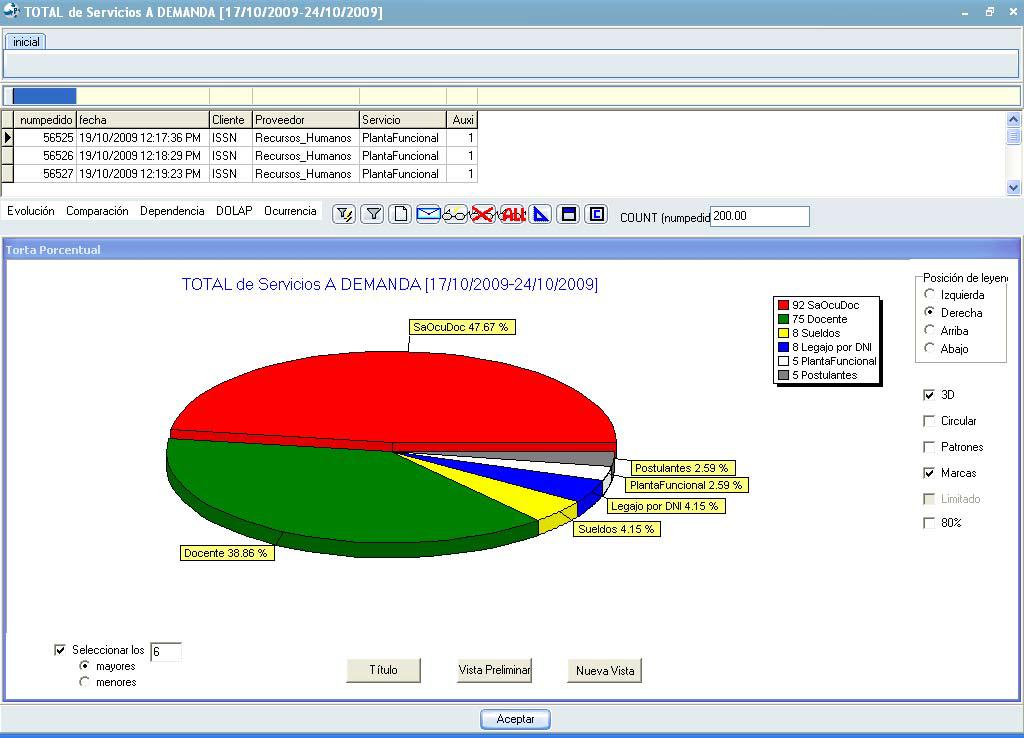
Task: Click the blank page document icon
Action: pos(400,214)
